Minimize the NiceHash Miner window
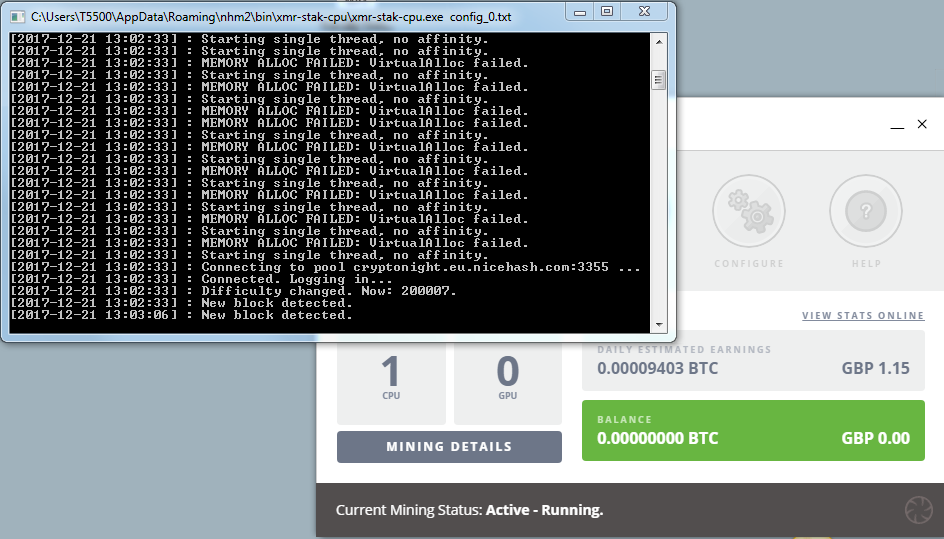The height and width of the screenshot is (539, 944). (x=897, y=125)
